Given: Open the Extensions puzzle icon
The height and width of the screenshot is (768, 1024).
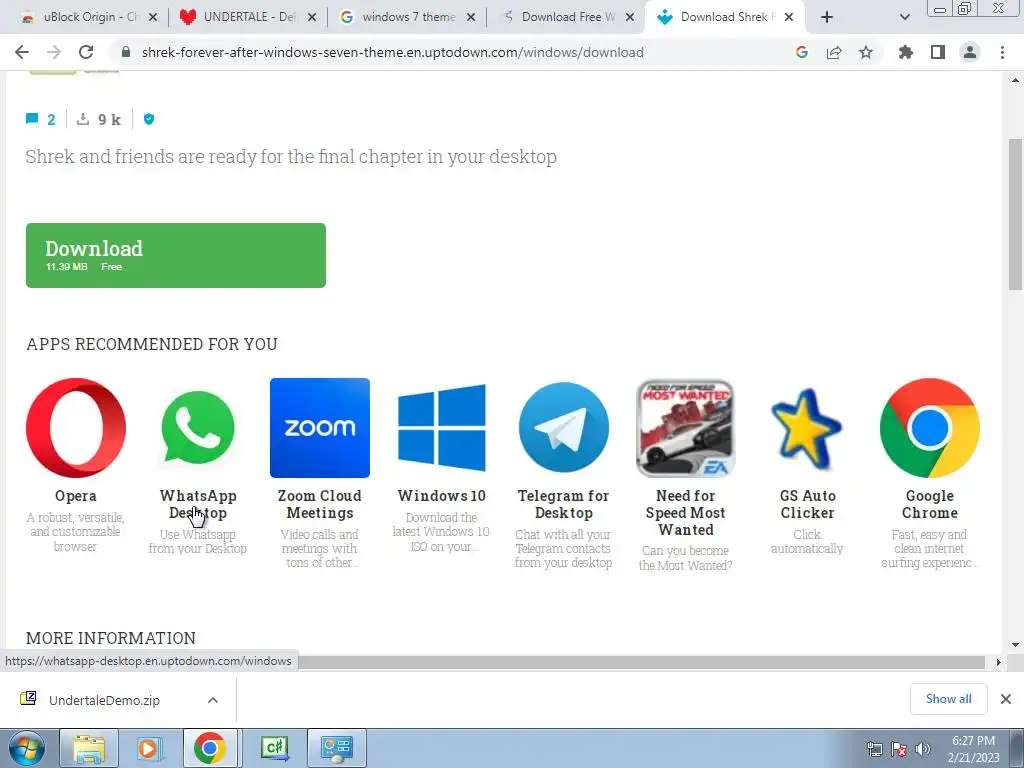Looking at the screenshot, I should [906, 52].
